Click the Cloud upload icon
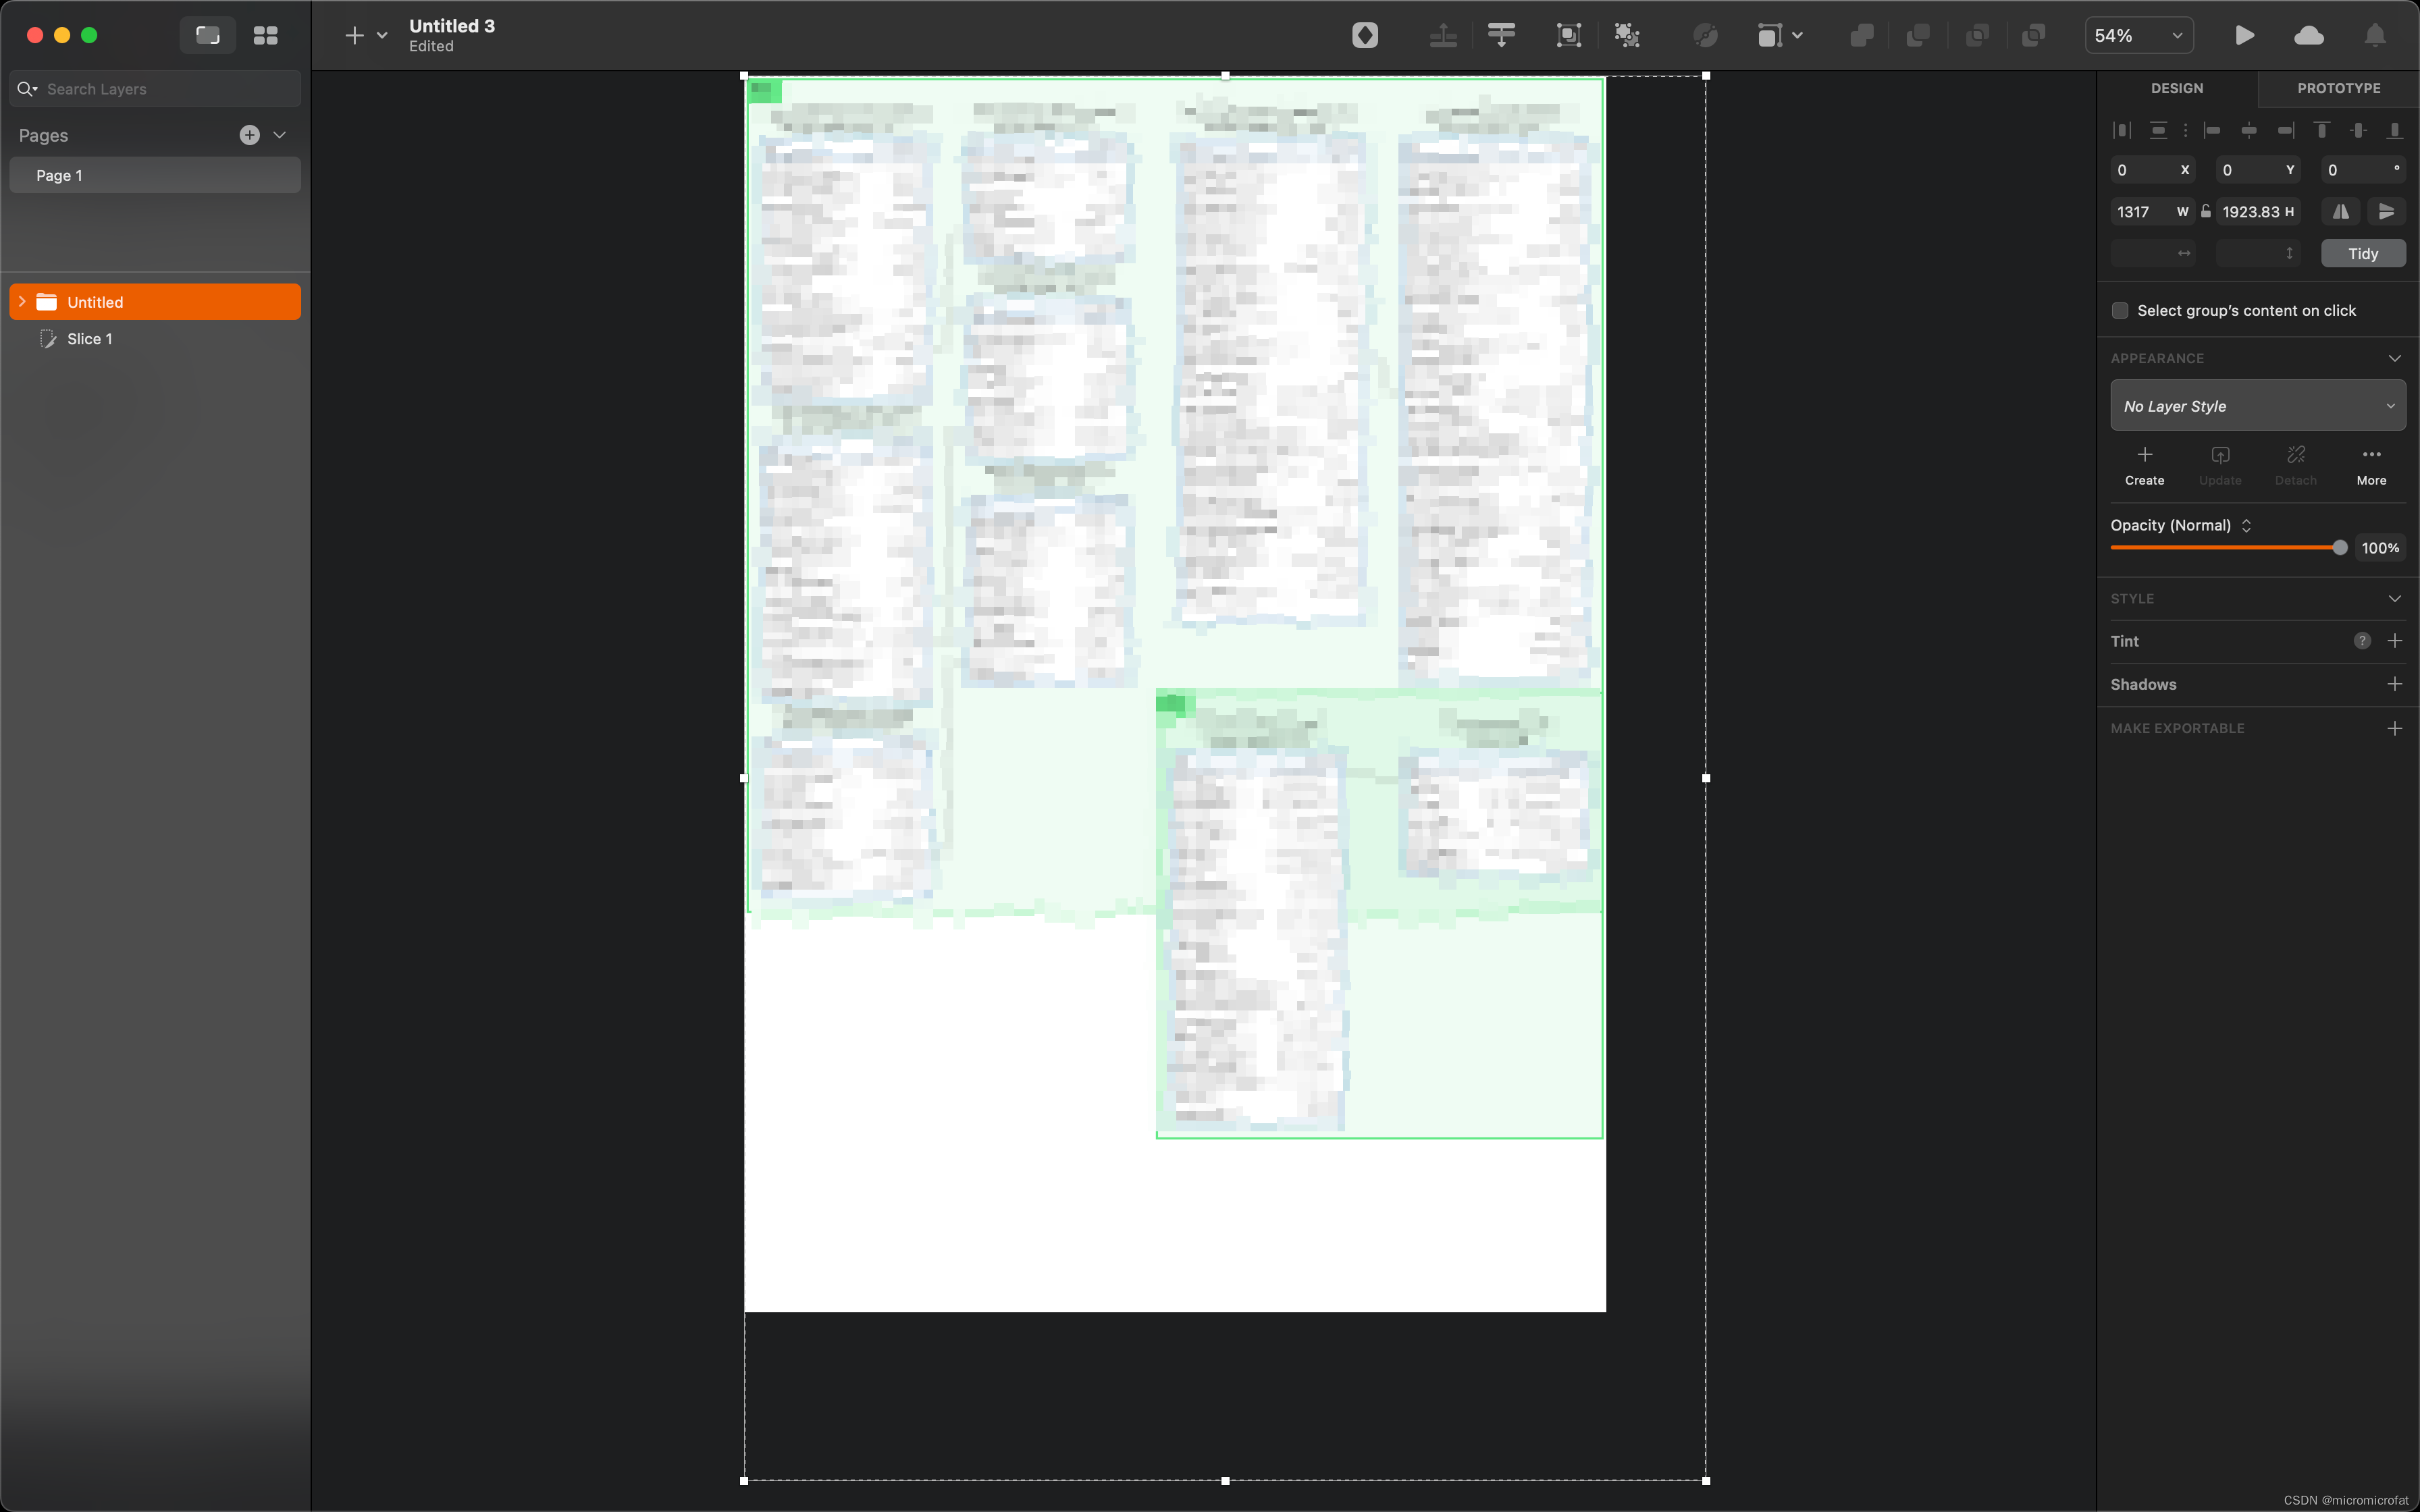This screenshot has width=2420, height=1512. pyautogui.click(x=2308, y=36)
